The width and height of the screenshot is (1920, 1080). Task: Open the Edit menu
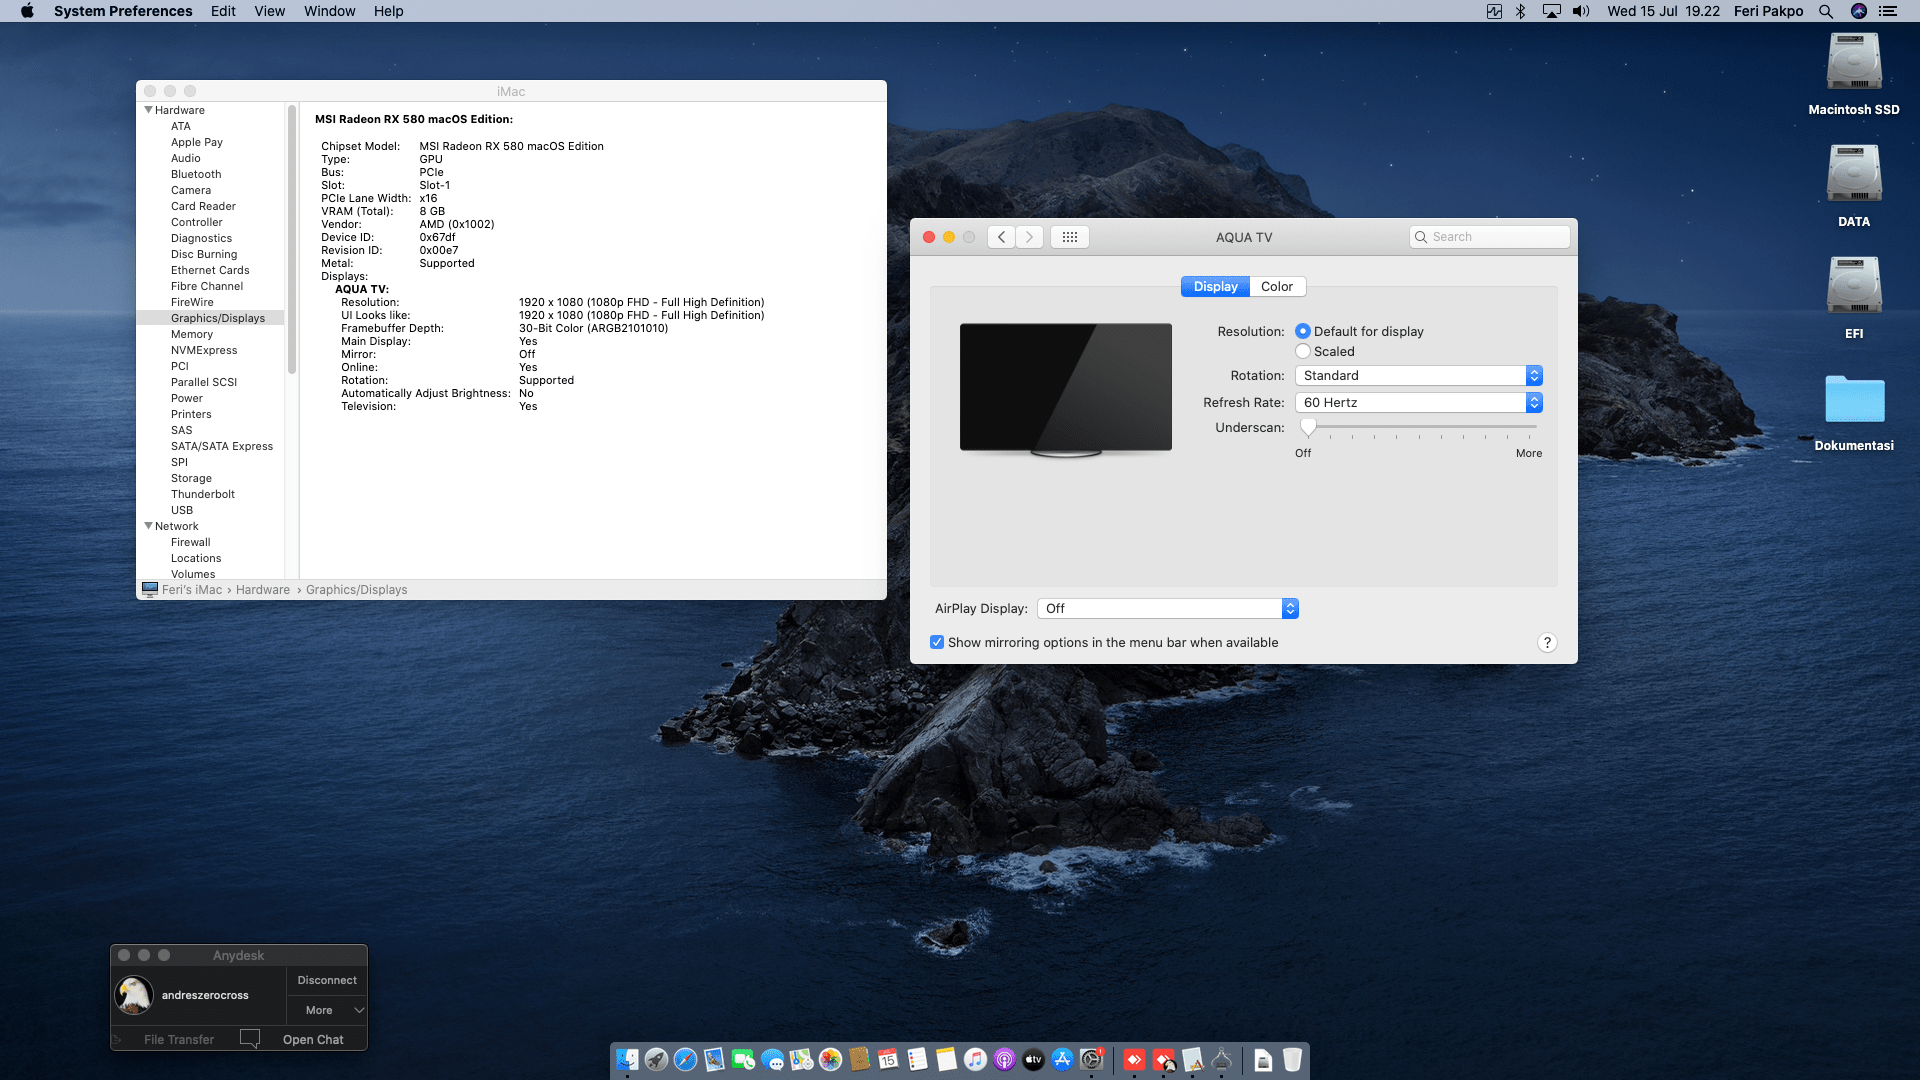tap(223, 11)
